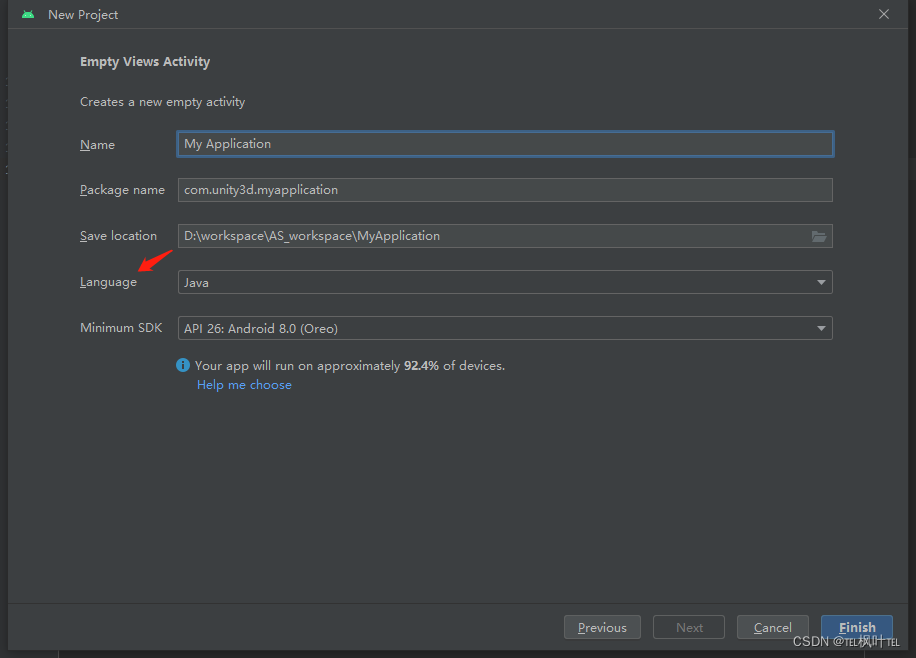Click the Package name label

coord(122,190)
